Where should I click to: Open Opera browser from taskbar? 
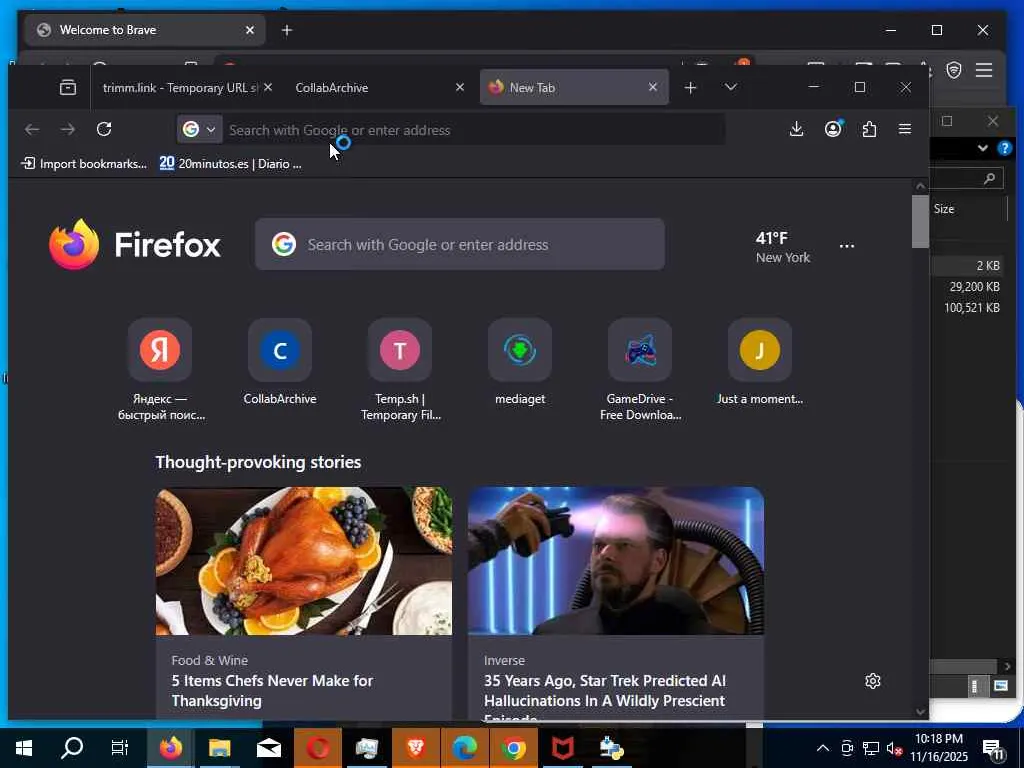(318, 748)
